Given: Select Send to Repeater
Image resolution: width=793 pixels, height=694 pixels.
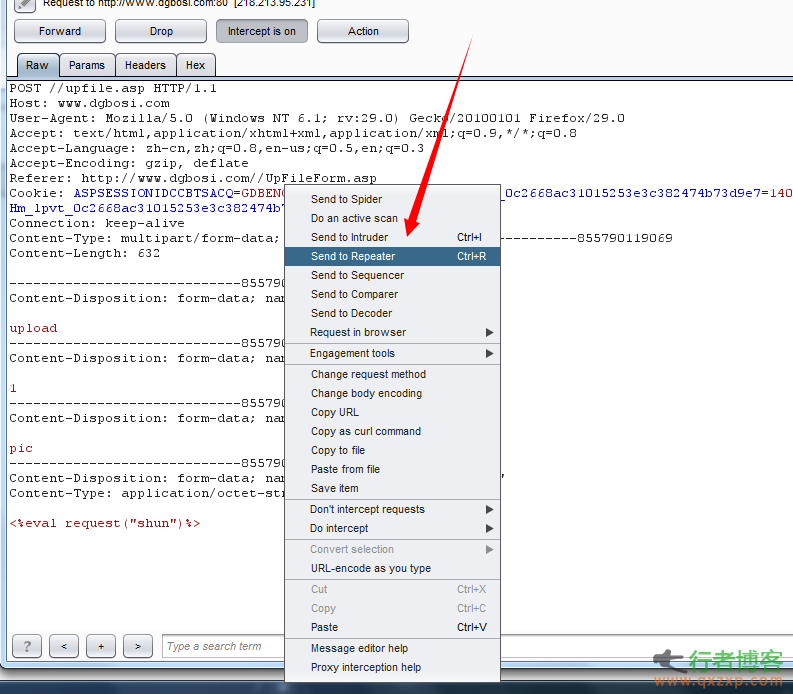Looking at the screenshot, I should pyautogui.click(x=392, y=256).
